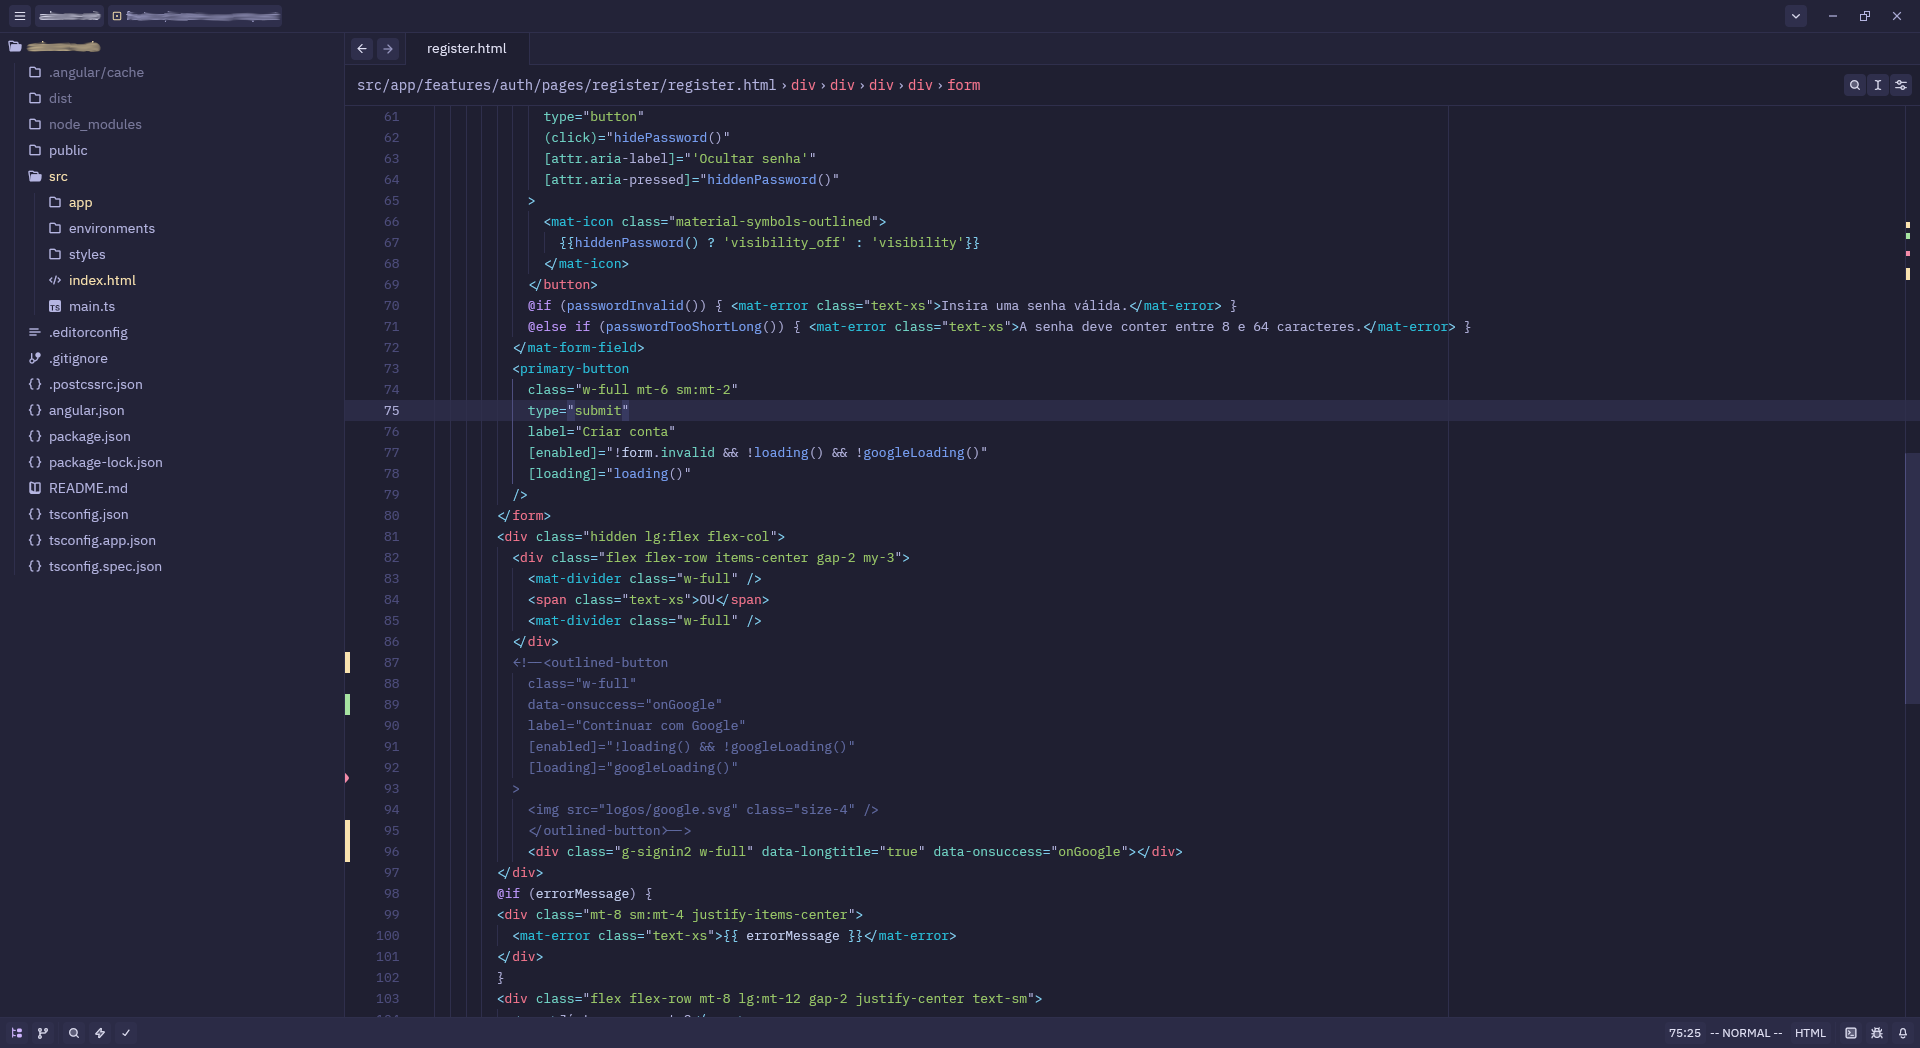This screenshot has width=1920, height=1048.
Task: Open the terminal panel icon
Action: [1851, 1033]
